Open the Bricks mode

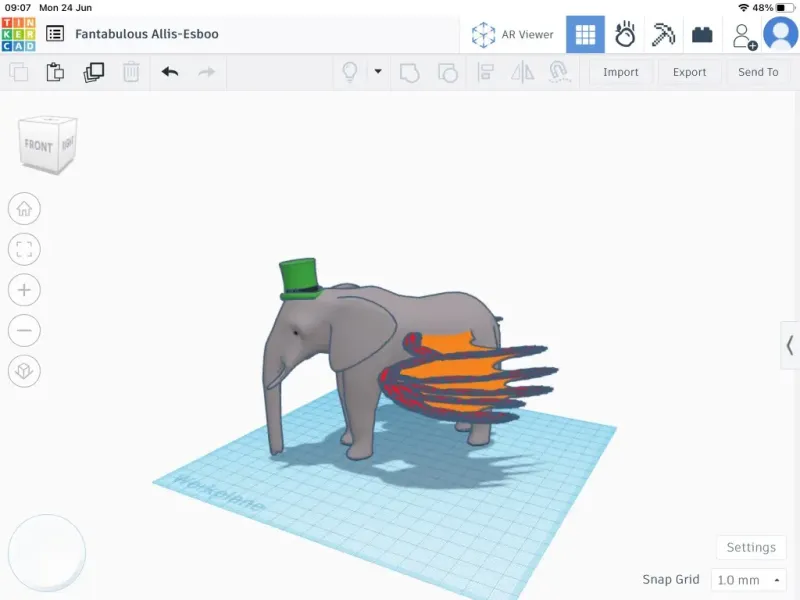[702, 35]
